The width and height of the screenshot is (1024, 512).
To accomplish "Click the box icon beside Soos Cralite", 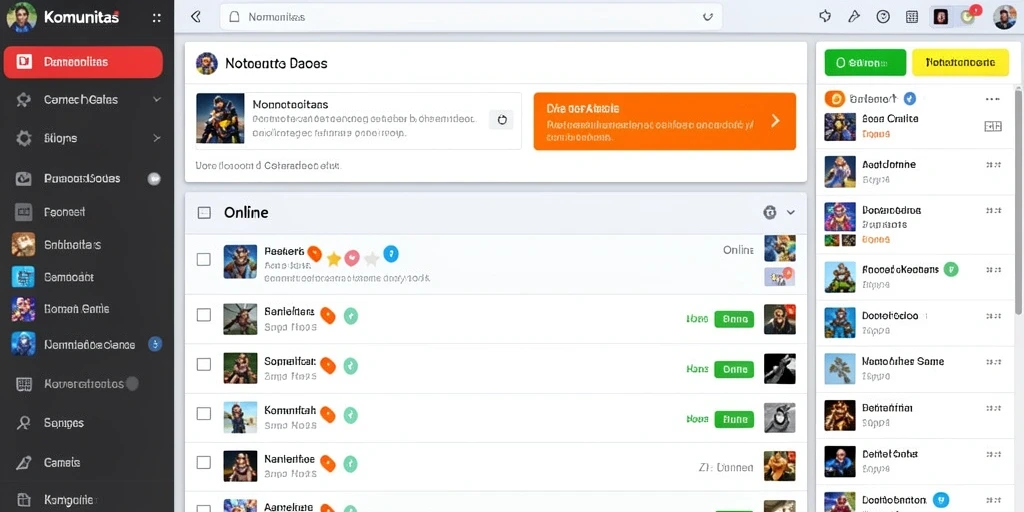I will (x=993, y=126).
